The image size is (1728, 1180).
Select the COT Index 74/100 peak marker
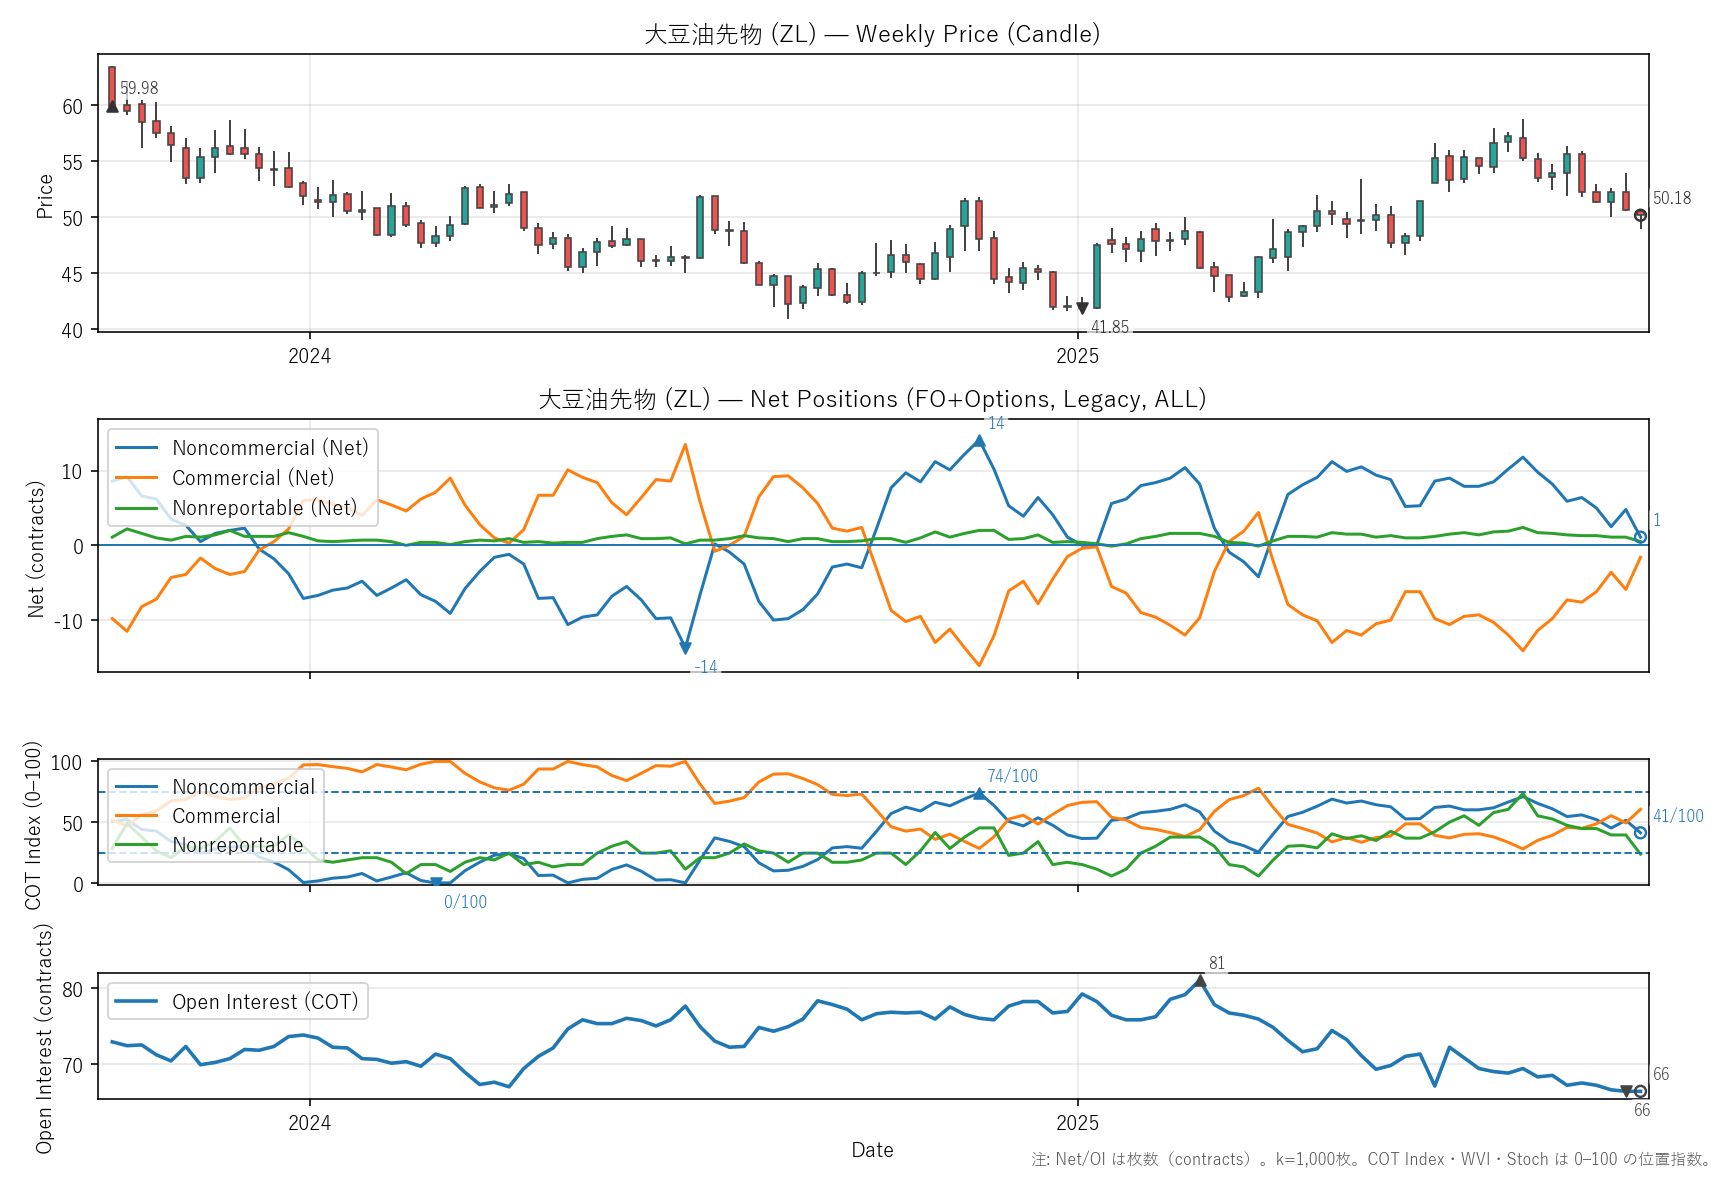tap(979, 793)
